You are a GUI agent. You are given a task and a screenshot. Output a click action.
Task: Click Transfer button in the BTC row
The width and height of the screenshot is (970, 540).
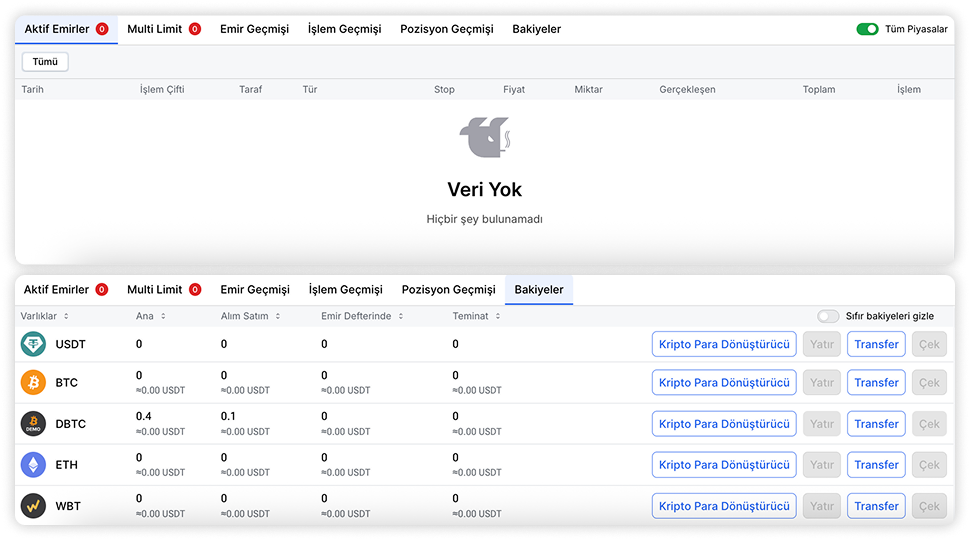click(x=876, y=383)
